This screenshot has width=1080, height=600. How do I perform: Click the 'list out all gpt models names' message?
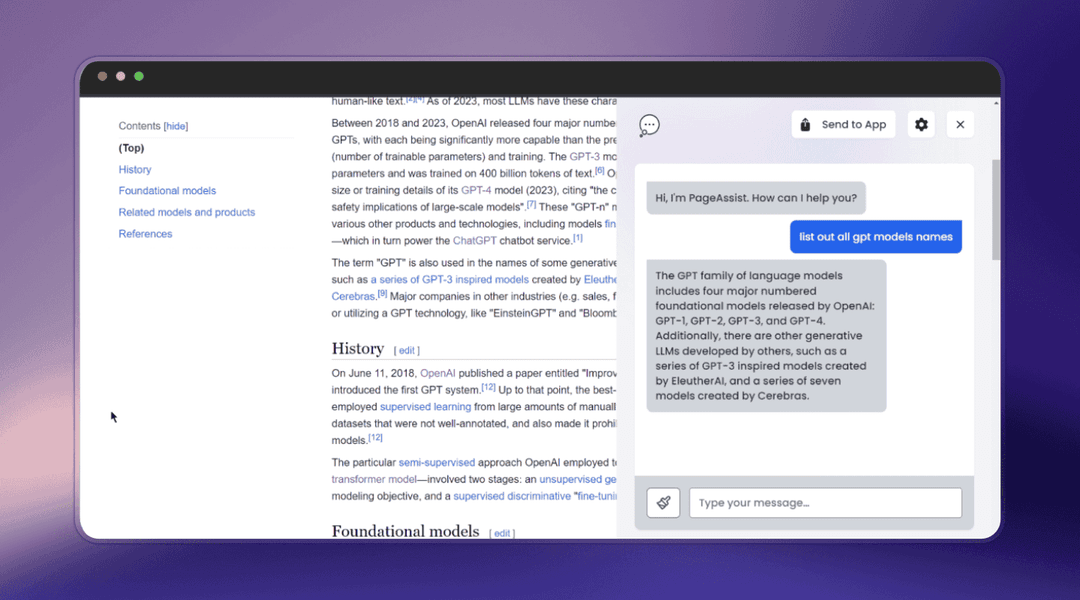(876, 237)
